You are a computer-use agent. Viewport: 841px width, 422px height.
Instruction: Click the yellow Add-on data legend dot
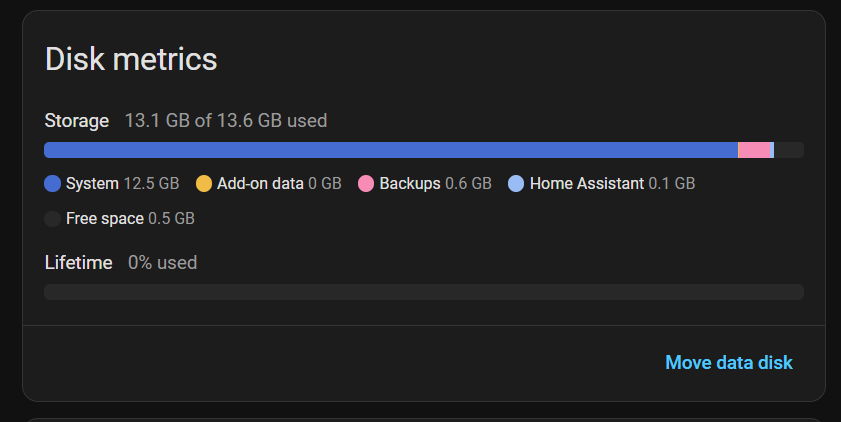[x=204, y=184]
